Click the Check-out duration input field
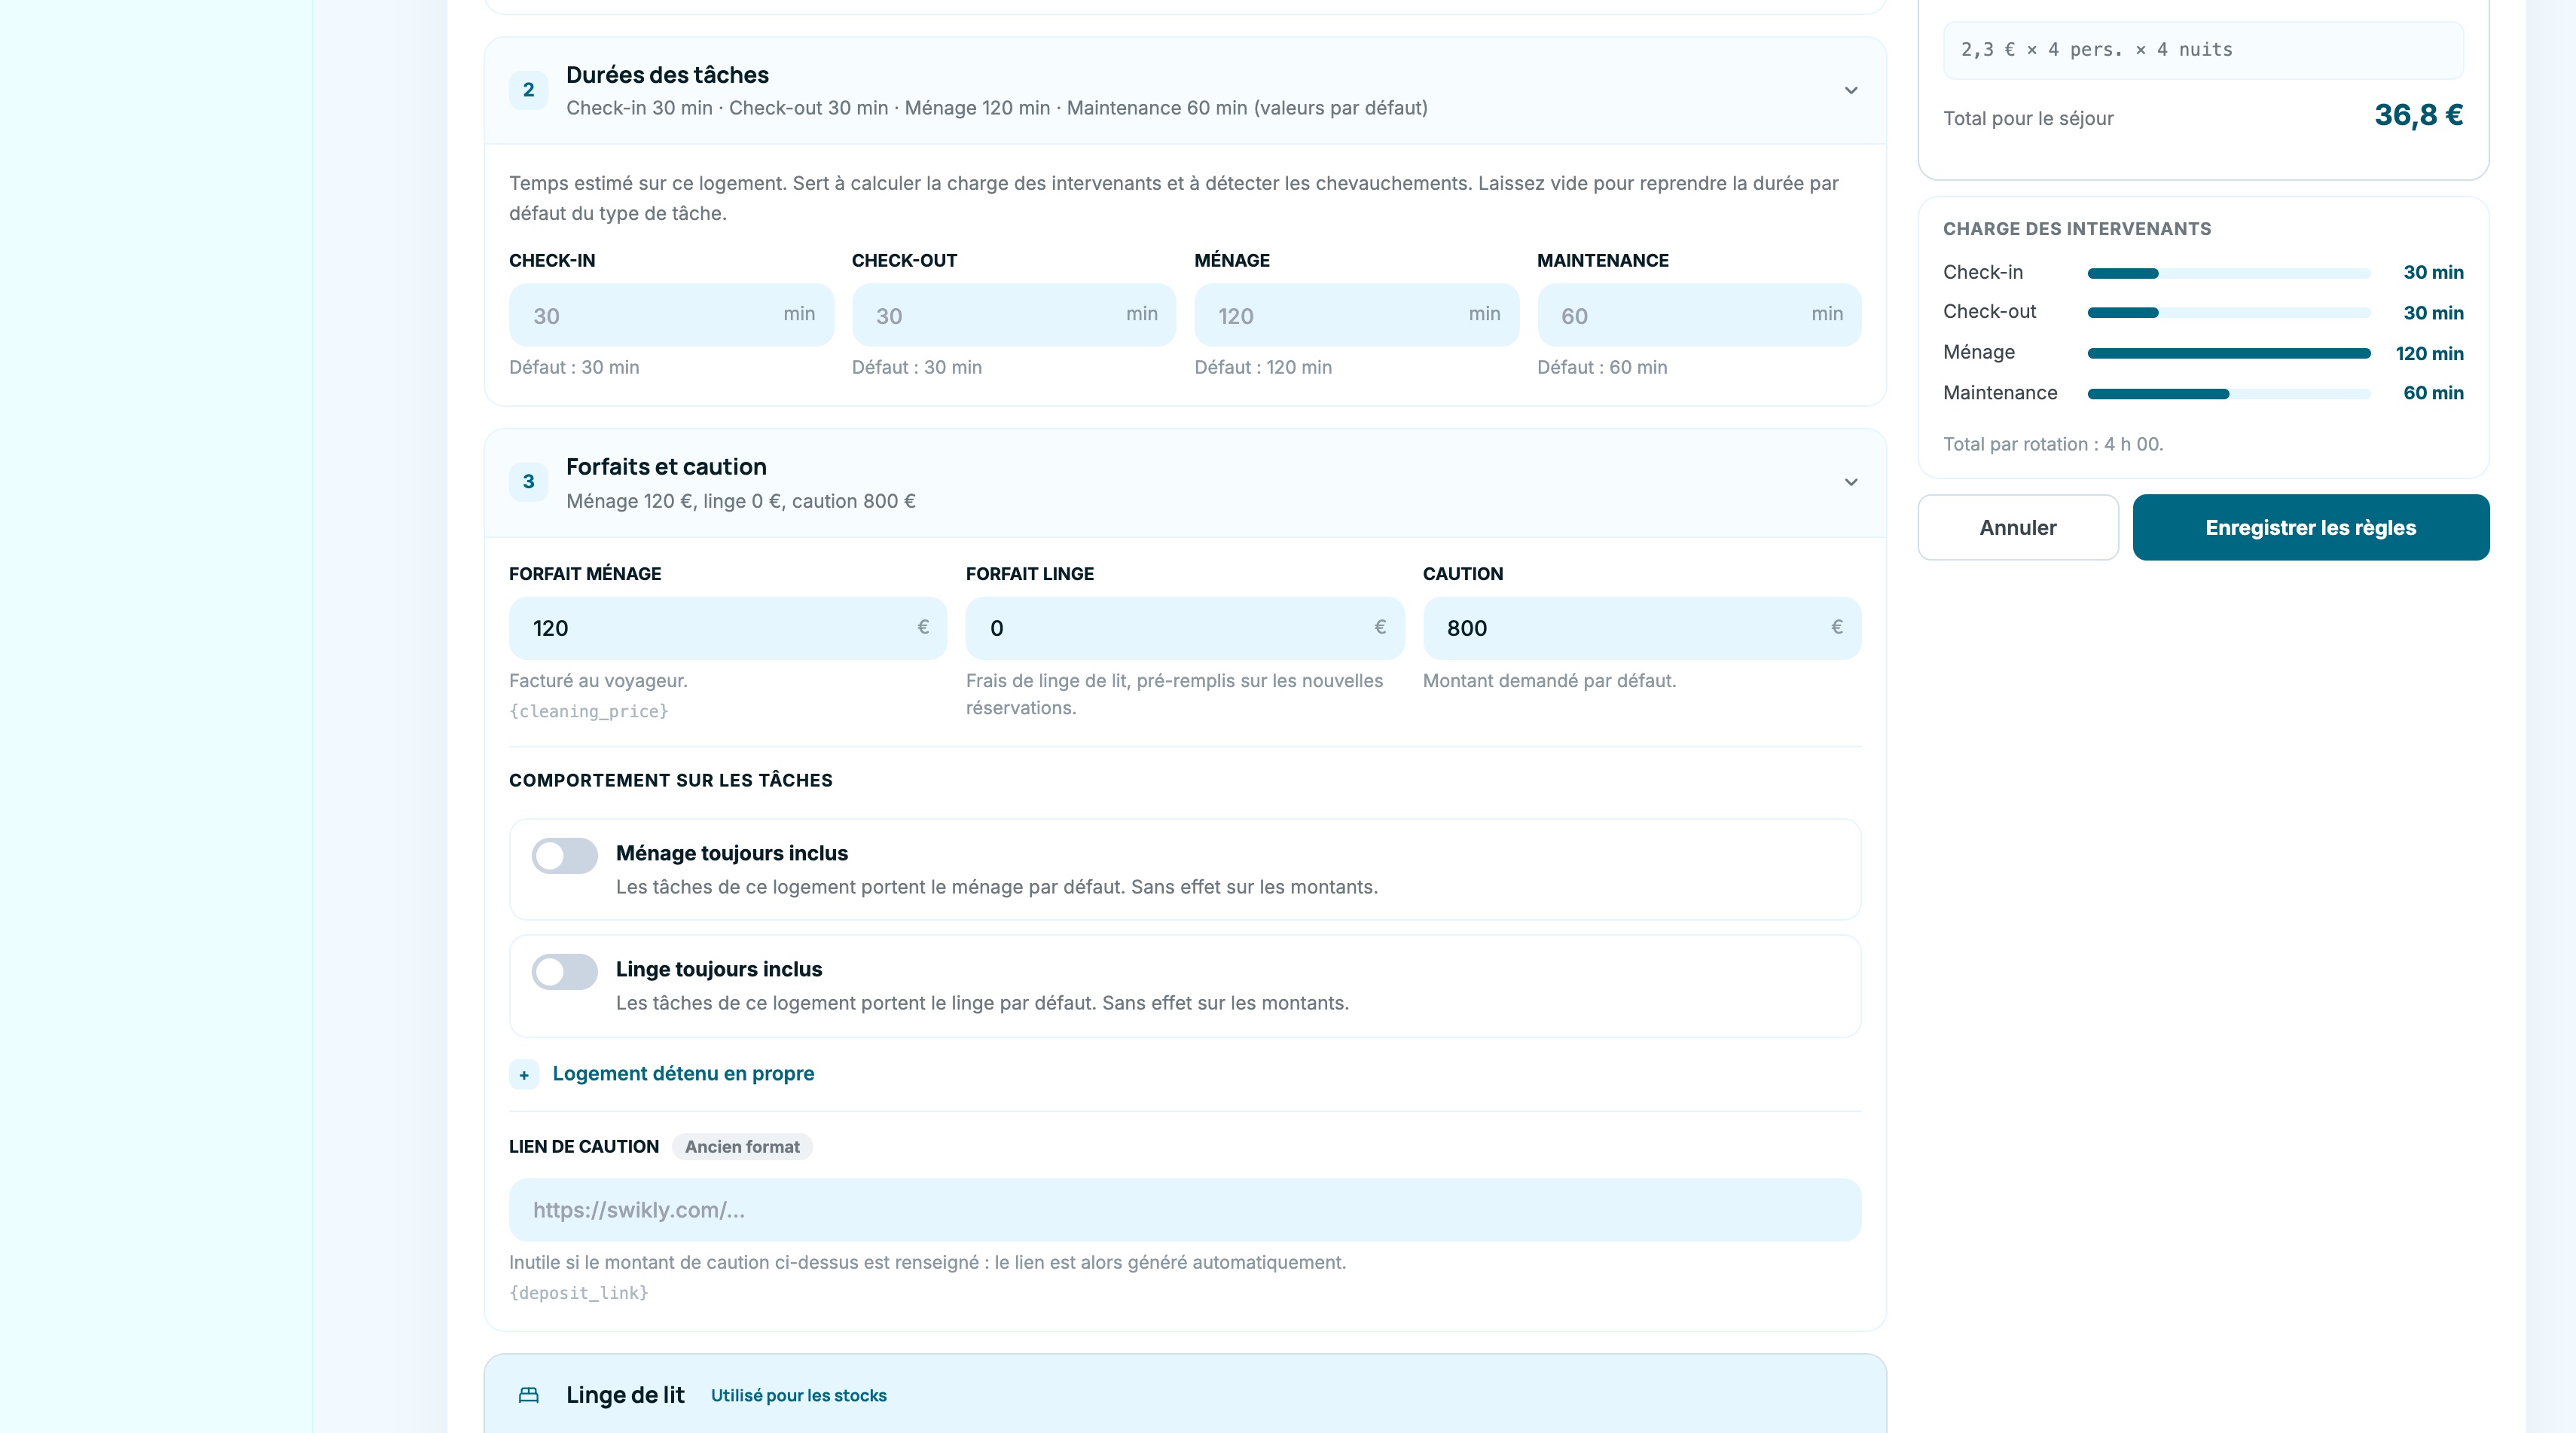Viewport: 2576px width, 1433px height. click(x=1014, y=315)
